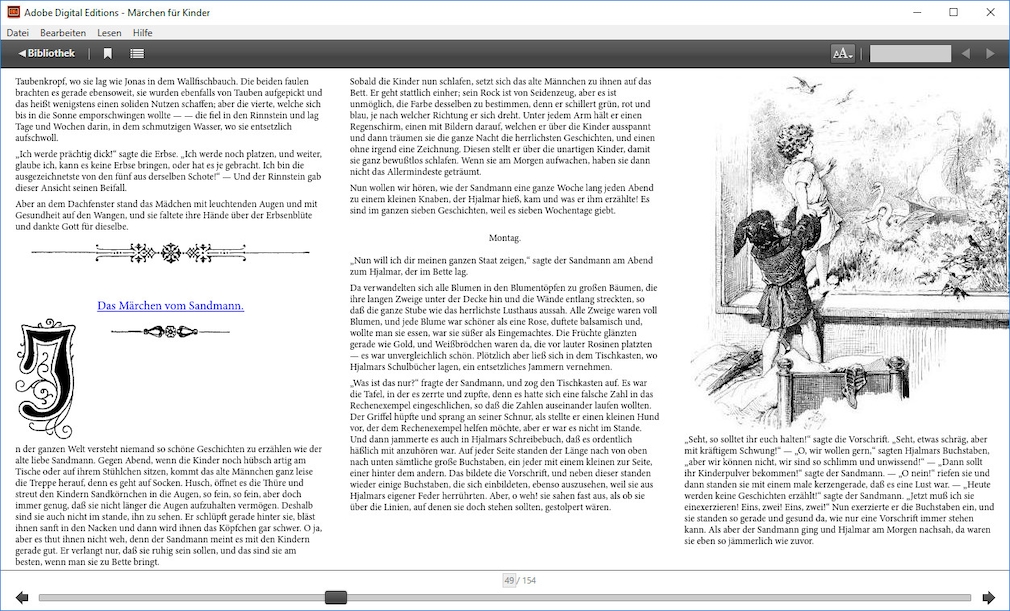Viewport: 1010px width, 611px height.
Task: Follow the 'Das Märchen vom Sandmann' link
Action: (170, 306)
